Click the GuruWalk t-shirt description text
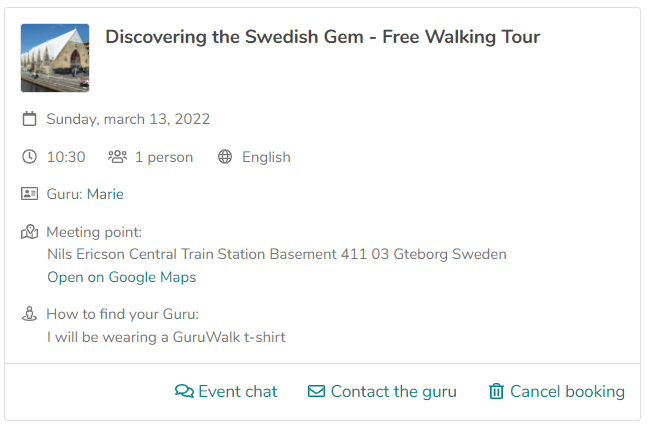The image size is (649, 427). pyautogui.click(x=166, y=337)
